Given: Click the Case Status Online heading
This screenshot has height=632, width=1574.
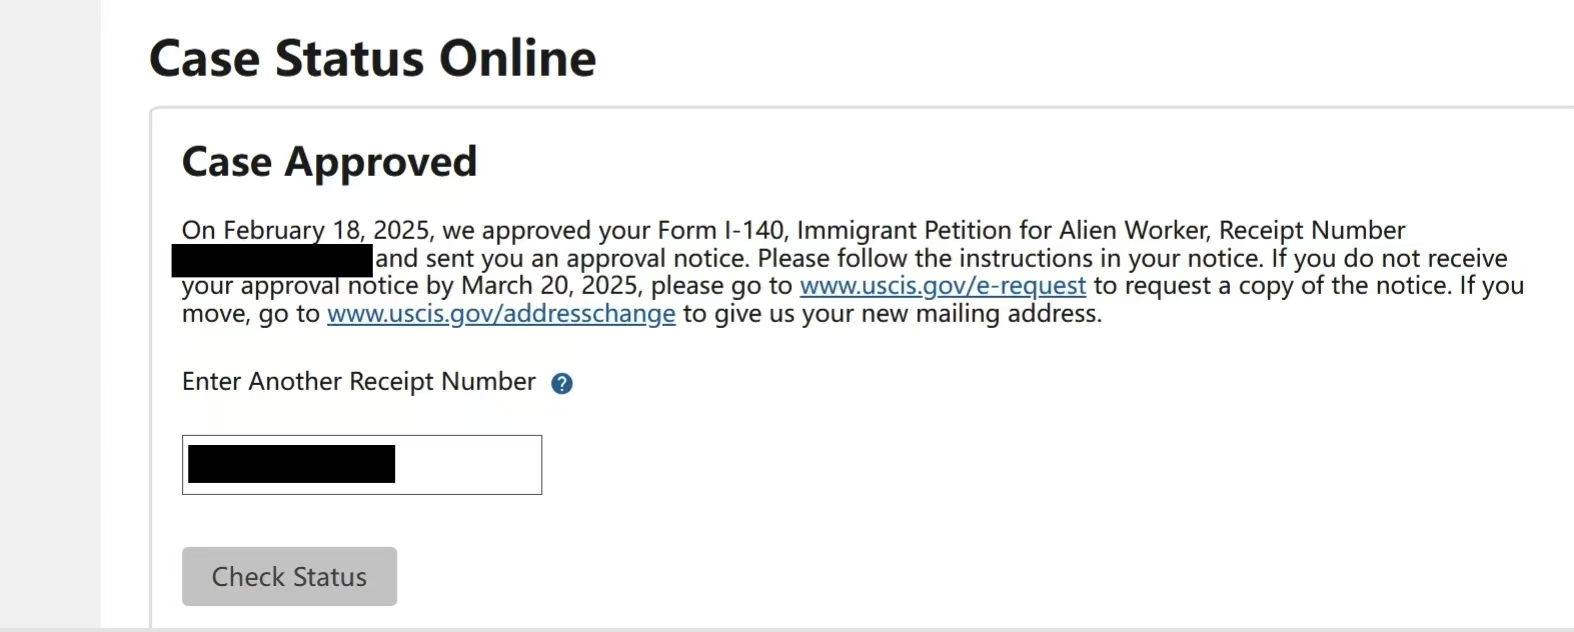Looking at the screenshot, I should [372, 58].
